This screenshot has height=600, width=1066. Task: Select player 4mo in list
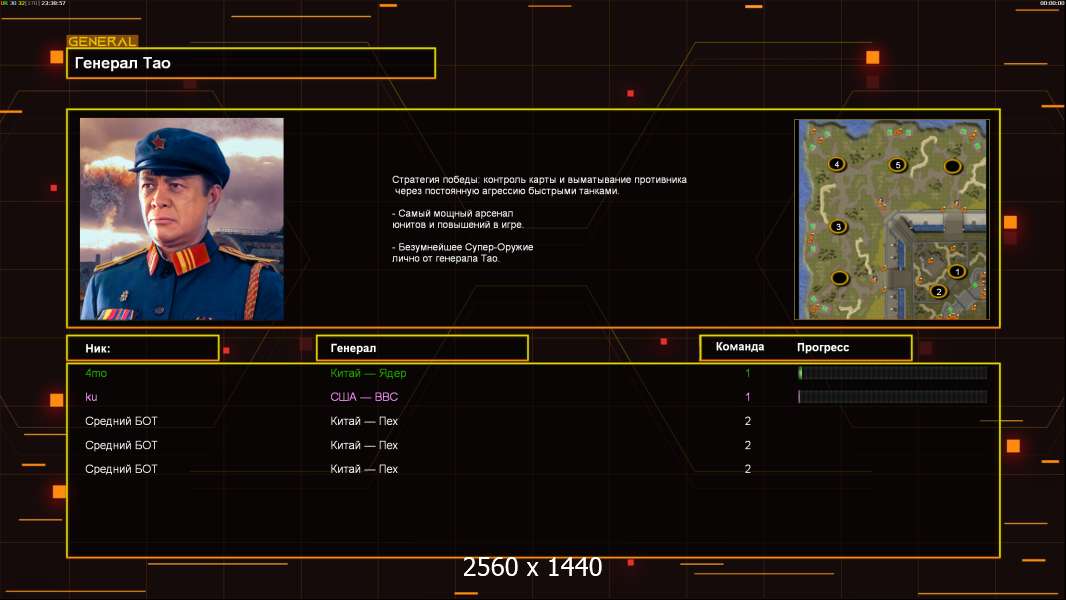tap(96, 373)
